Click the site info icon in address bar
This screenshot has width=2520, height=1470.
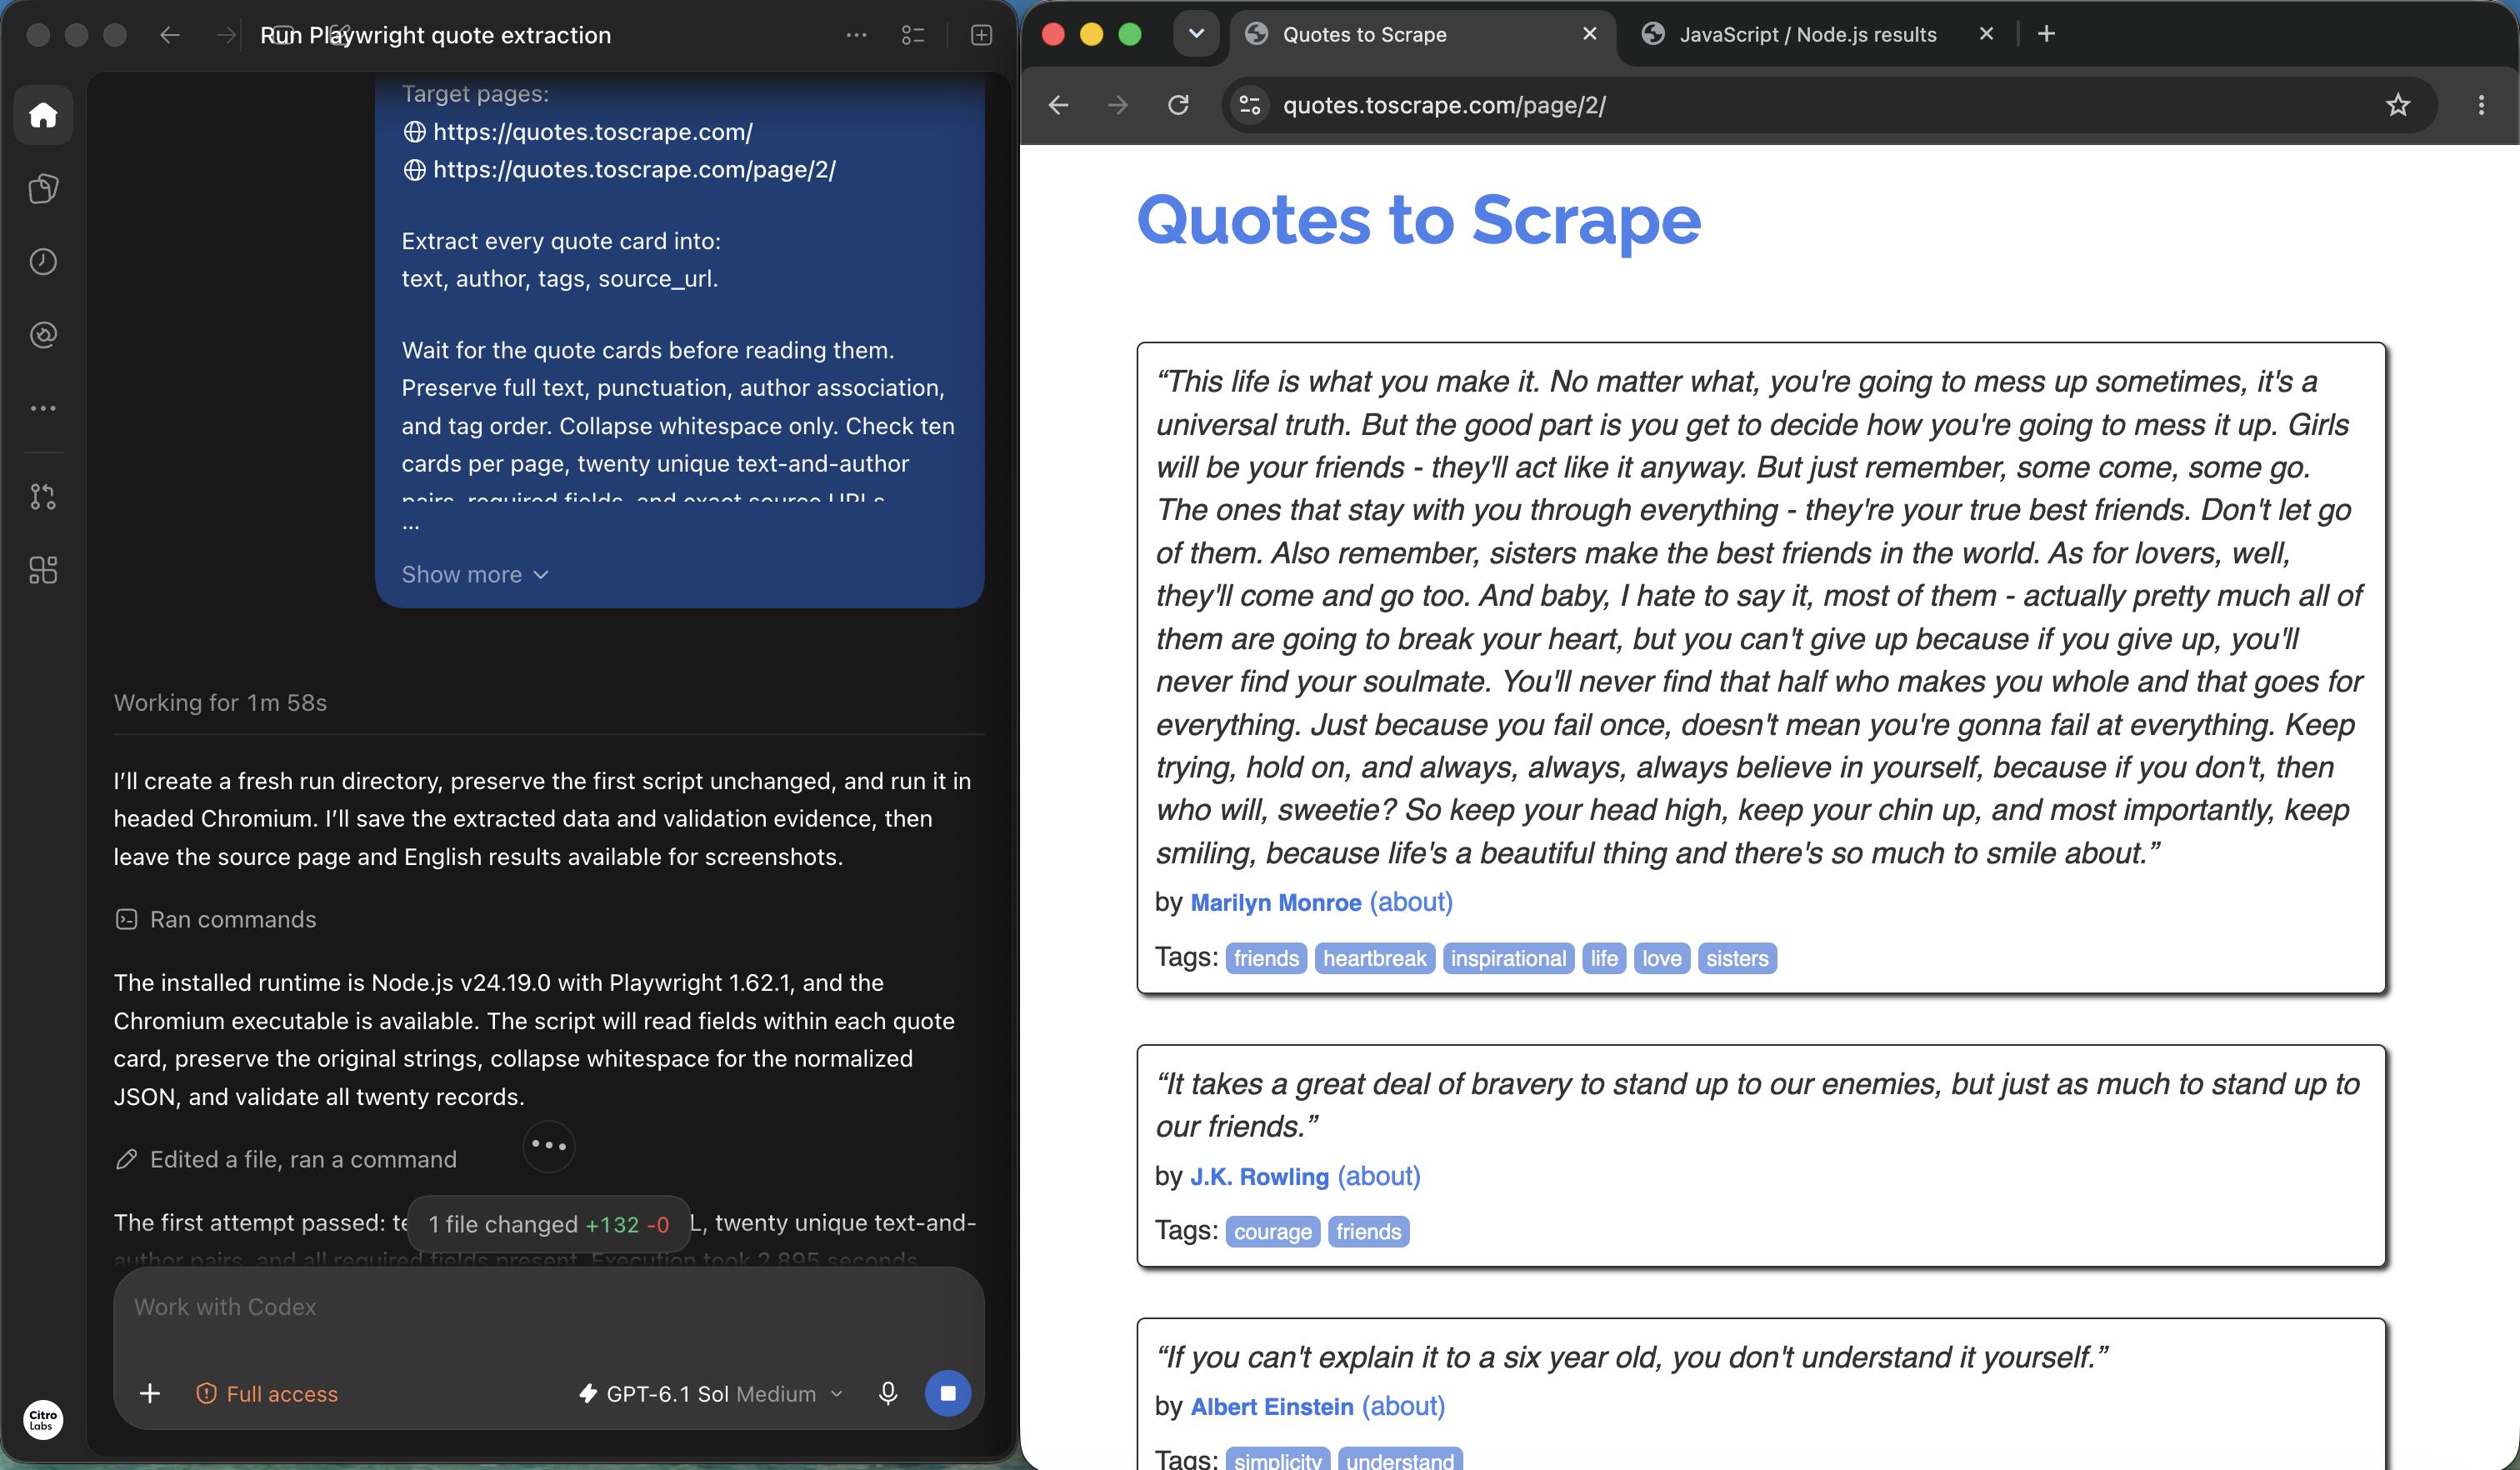[1250, 105]
